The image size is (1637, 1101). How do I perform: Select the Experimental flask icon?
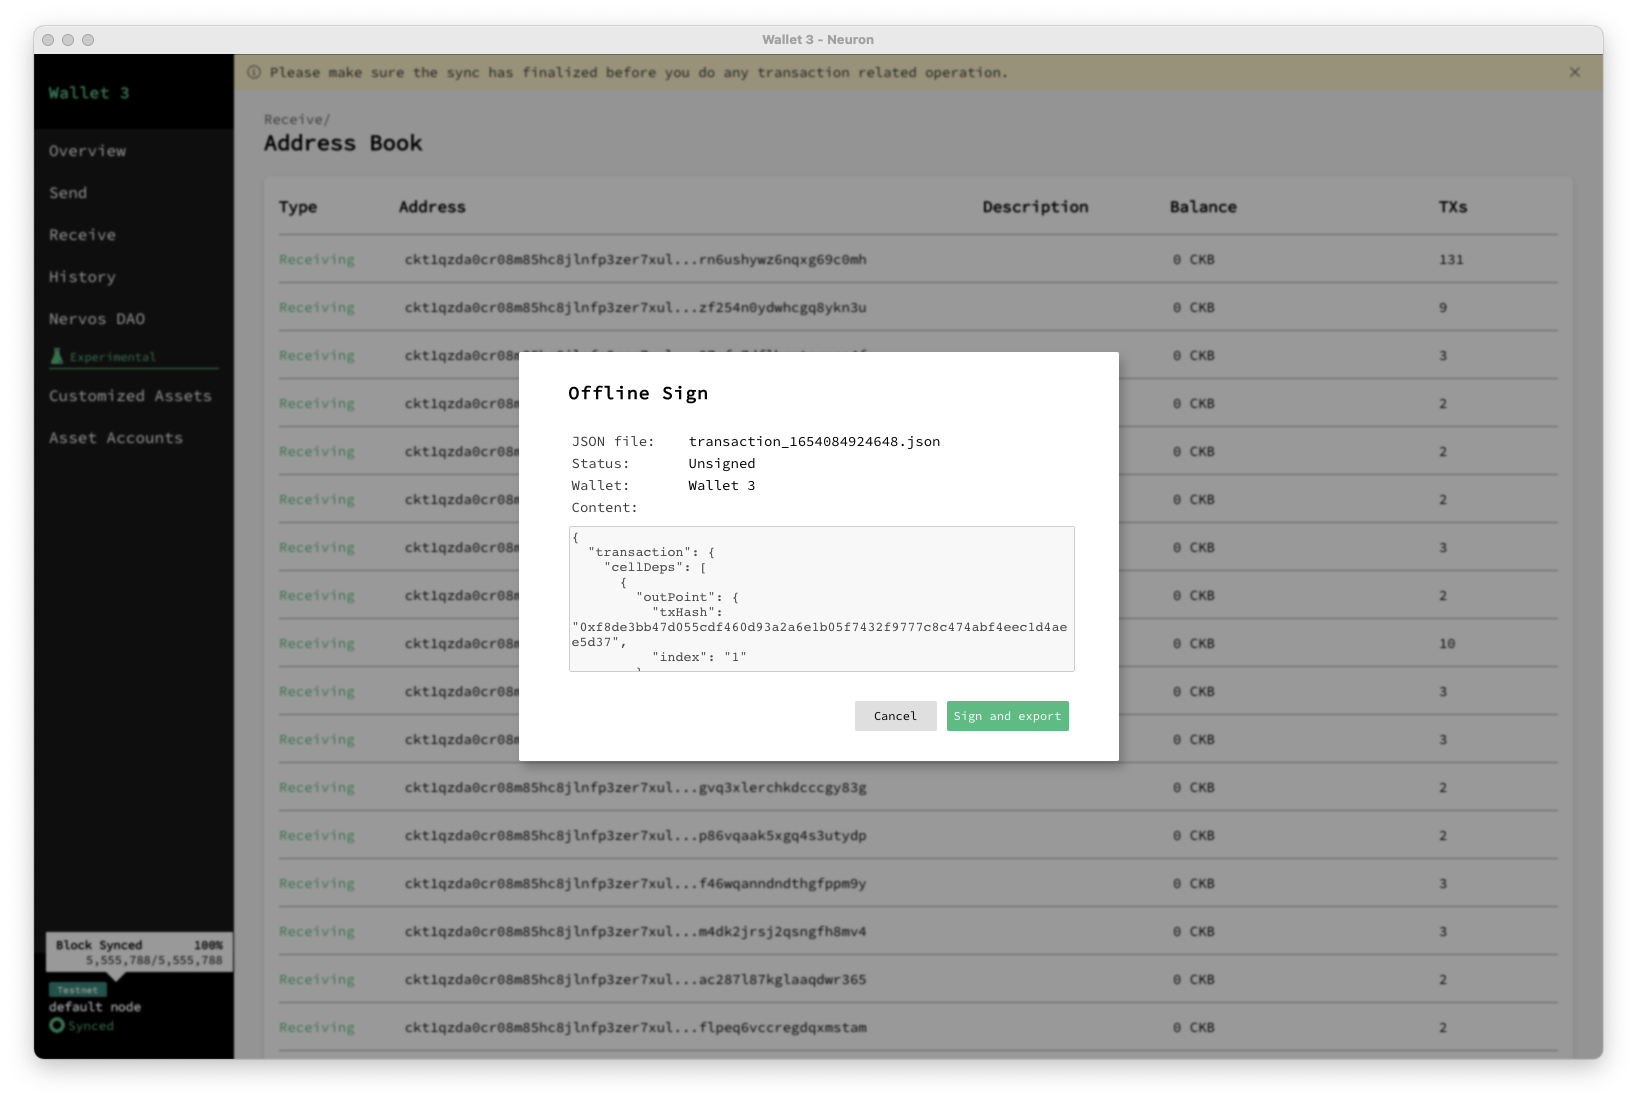[x=58, y=356]
